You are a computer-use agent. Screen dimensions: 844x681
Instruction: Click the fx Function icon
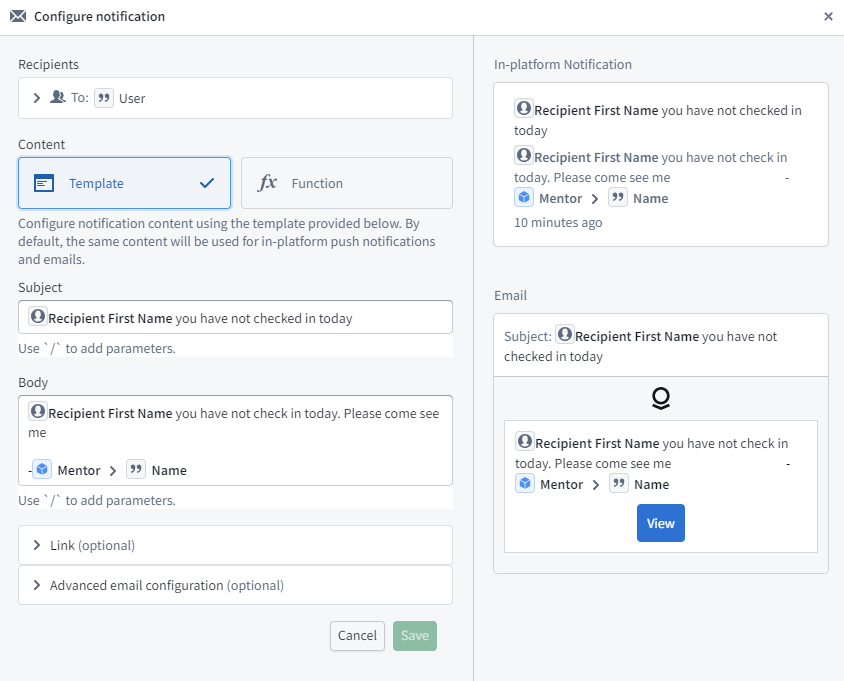point(267,183)
